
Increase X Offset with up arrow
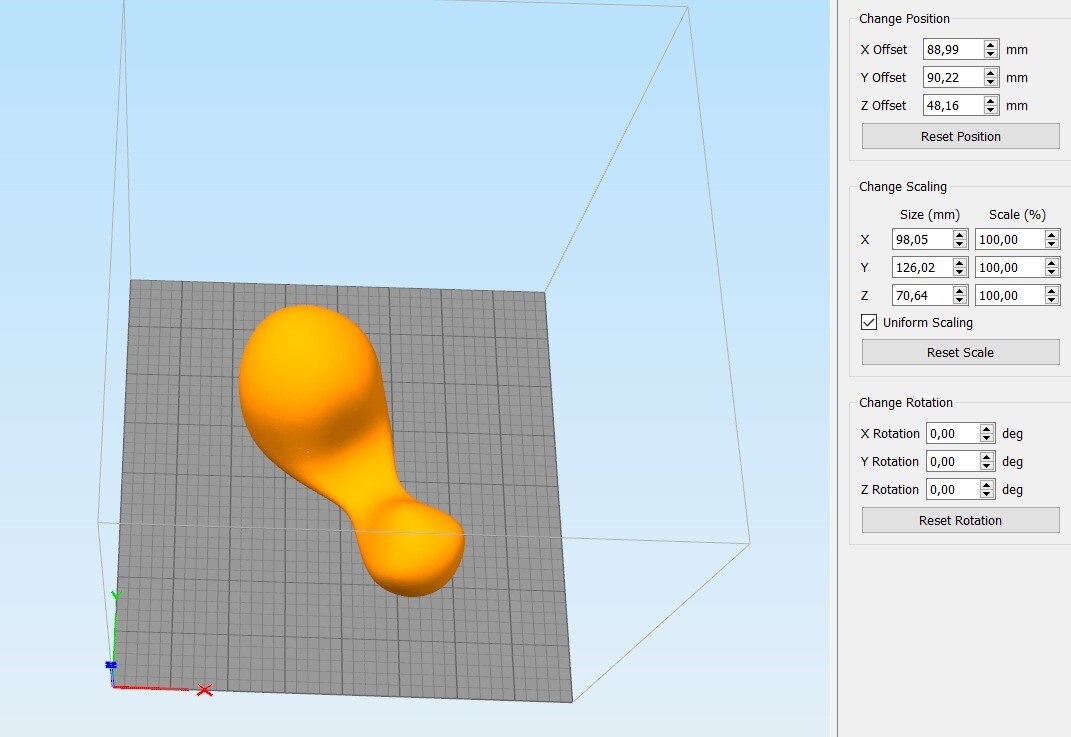click(990, 44)
